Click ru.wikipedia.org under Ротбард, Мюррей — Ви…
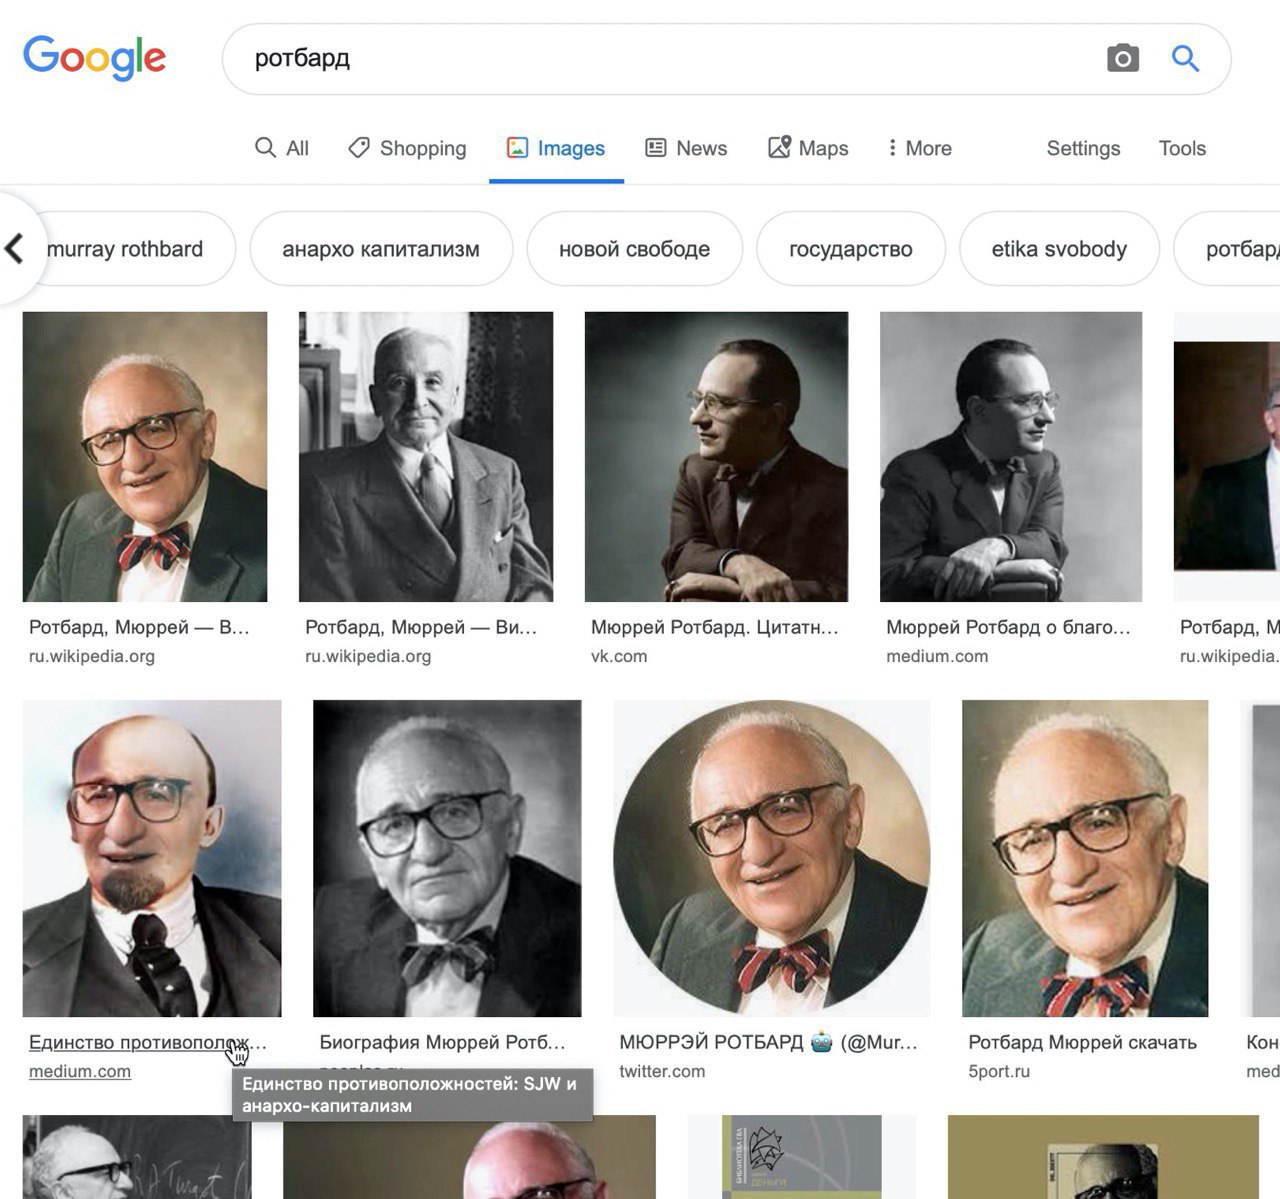 [368, 656]
